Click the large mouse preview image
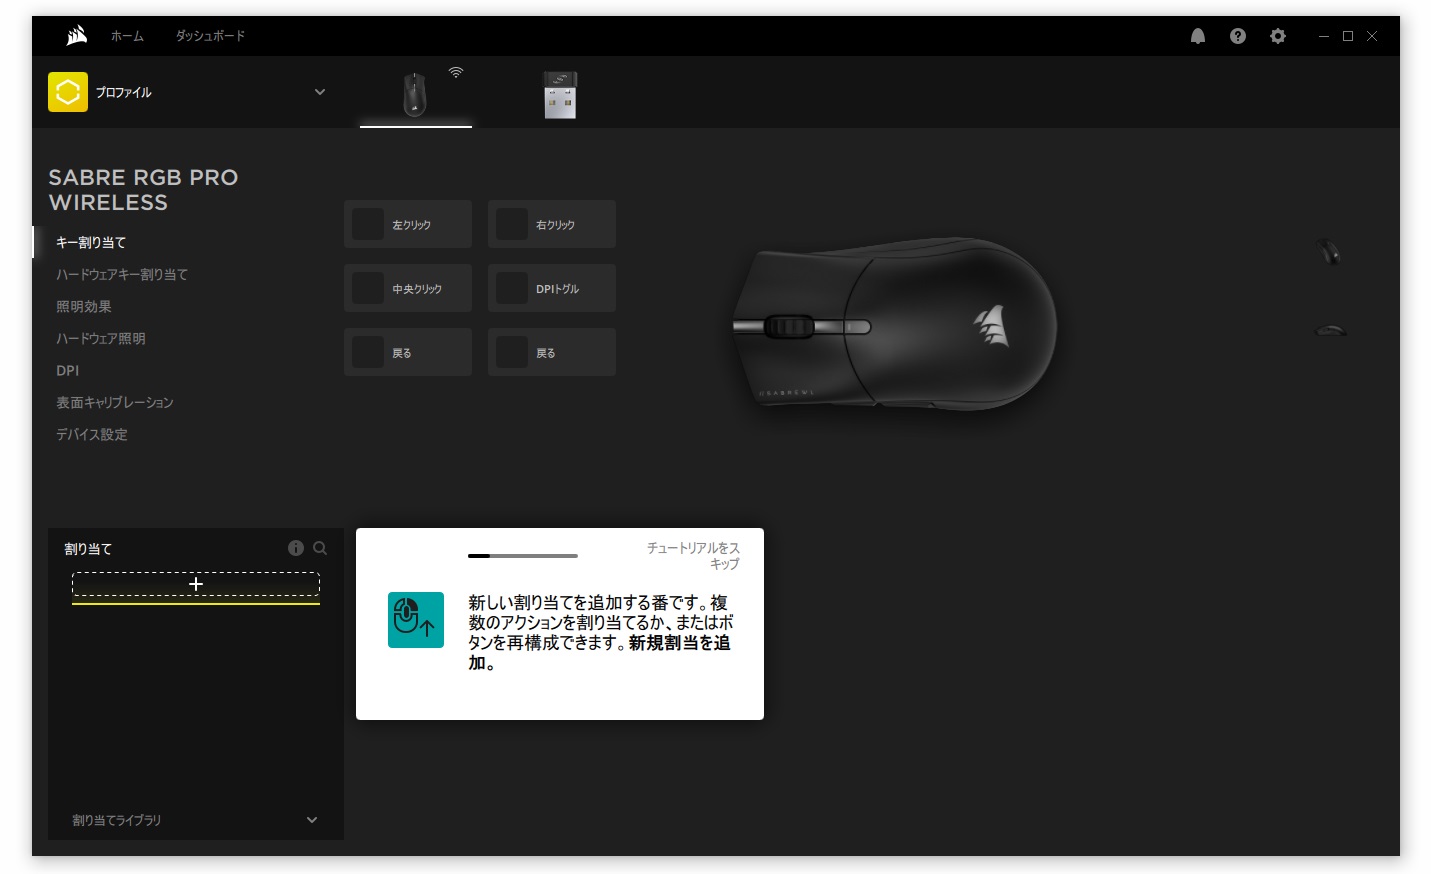The image size is (1431, 874). [x=895, y=322]
